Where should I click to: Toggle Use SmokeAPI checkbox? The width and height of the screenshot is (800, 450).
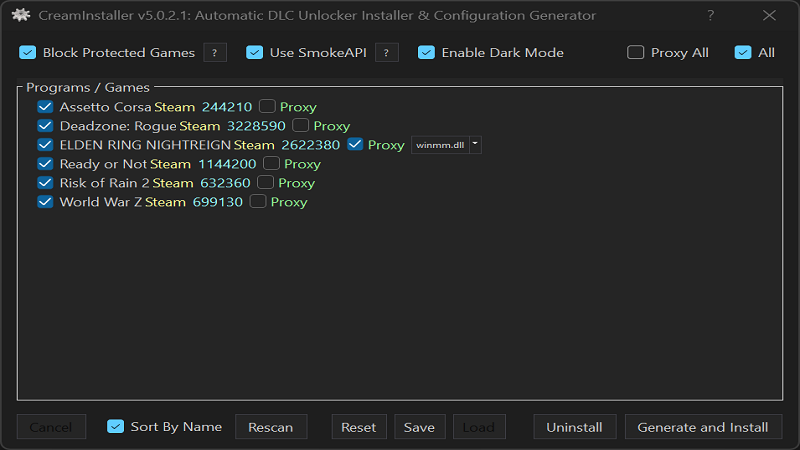[255, 53]
